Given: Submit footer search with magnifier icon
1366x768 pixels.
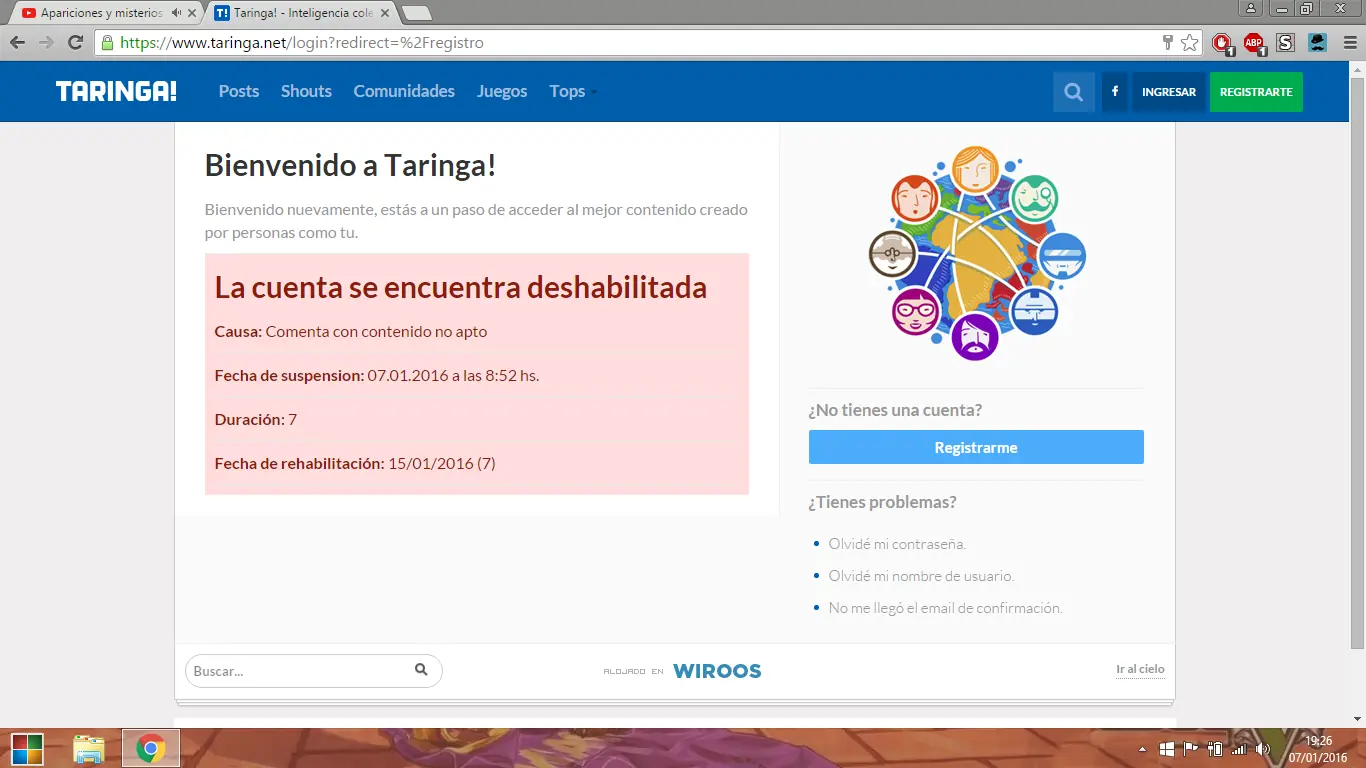Looking at the screenshot, I should pos(421,670).
